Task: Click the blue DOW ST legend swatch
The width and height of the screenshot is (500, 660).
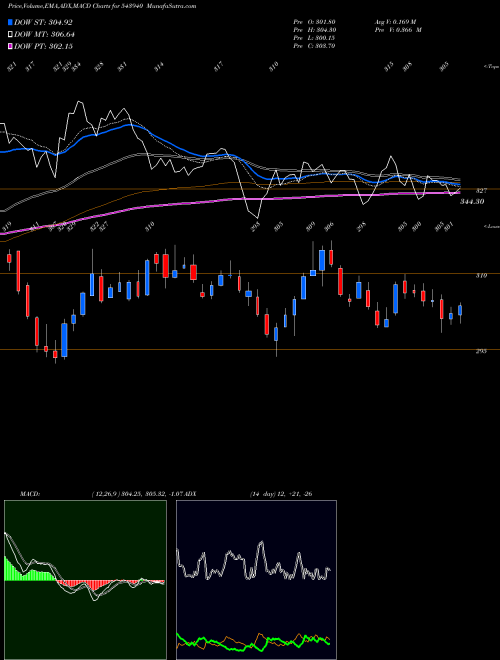Action: pyautogui.click(x=10, y=22)
